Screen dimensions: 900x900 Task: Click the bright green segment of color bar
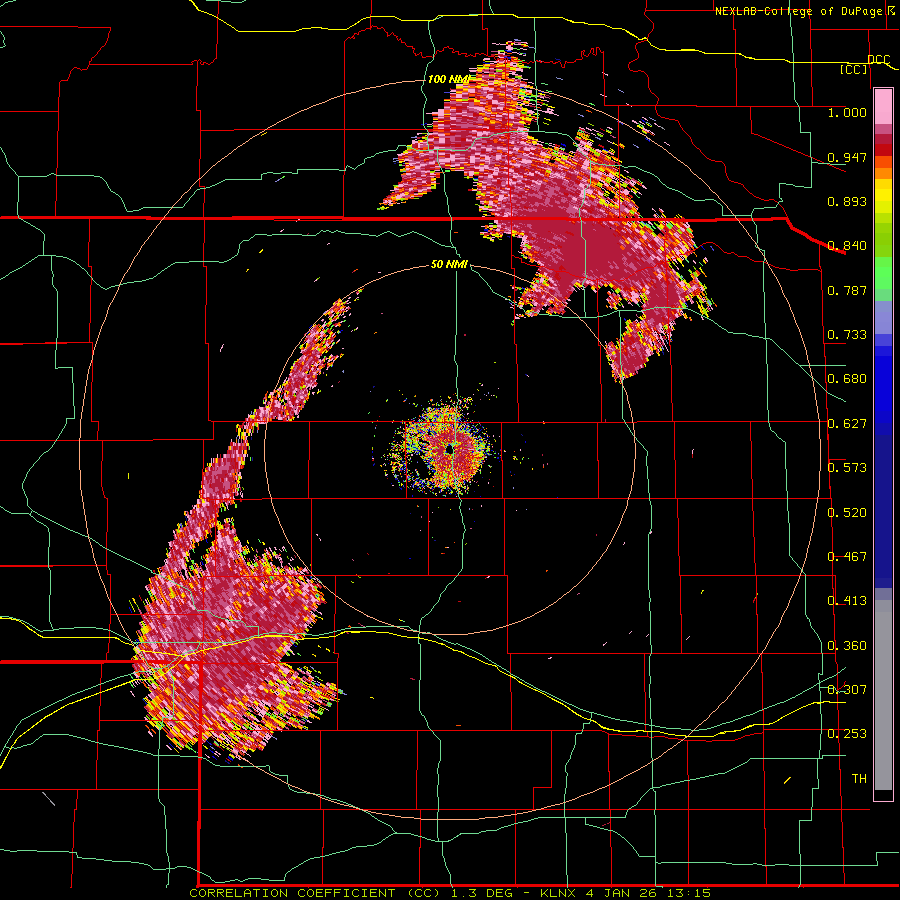coord(883,273)
